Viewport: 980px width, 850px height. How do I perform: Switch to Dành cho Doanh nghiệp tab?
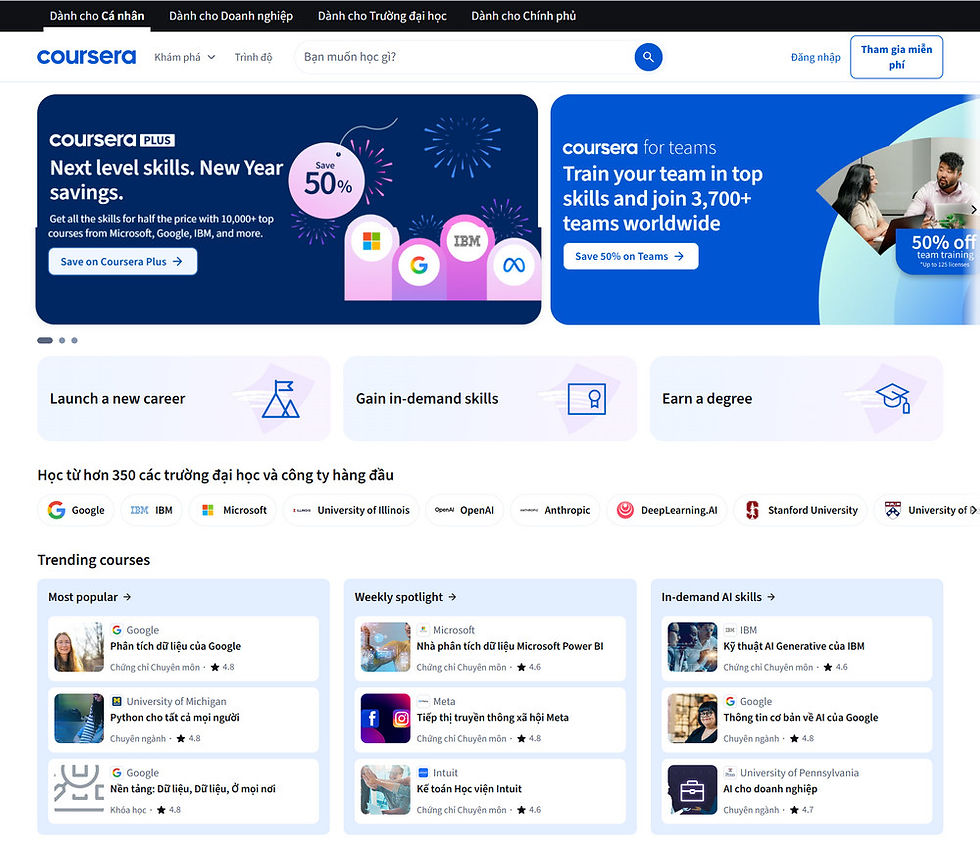tap(230, 15)
